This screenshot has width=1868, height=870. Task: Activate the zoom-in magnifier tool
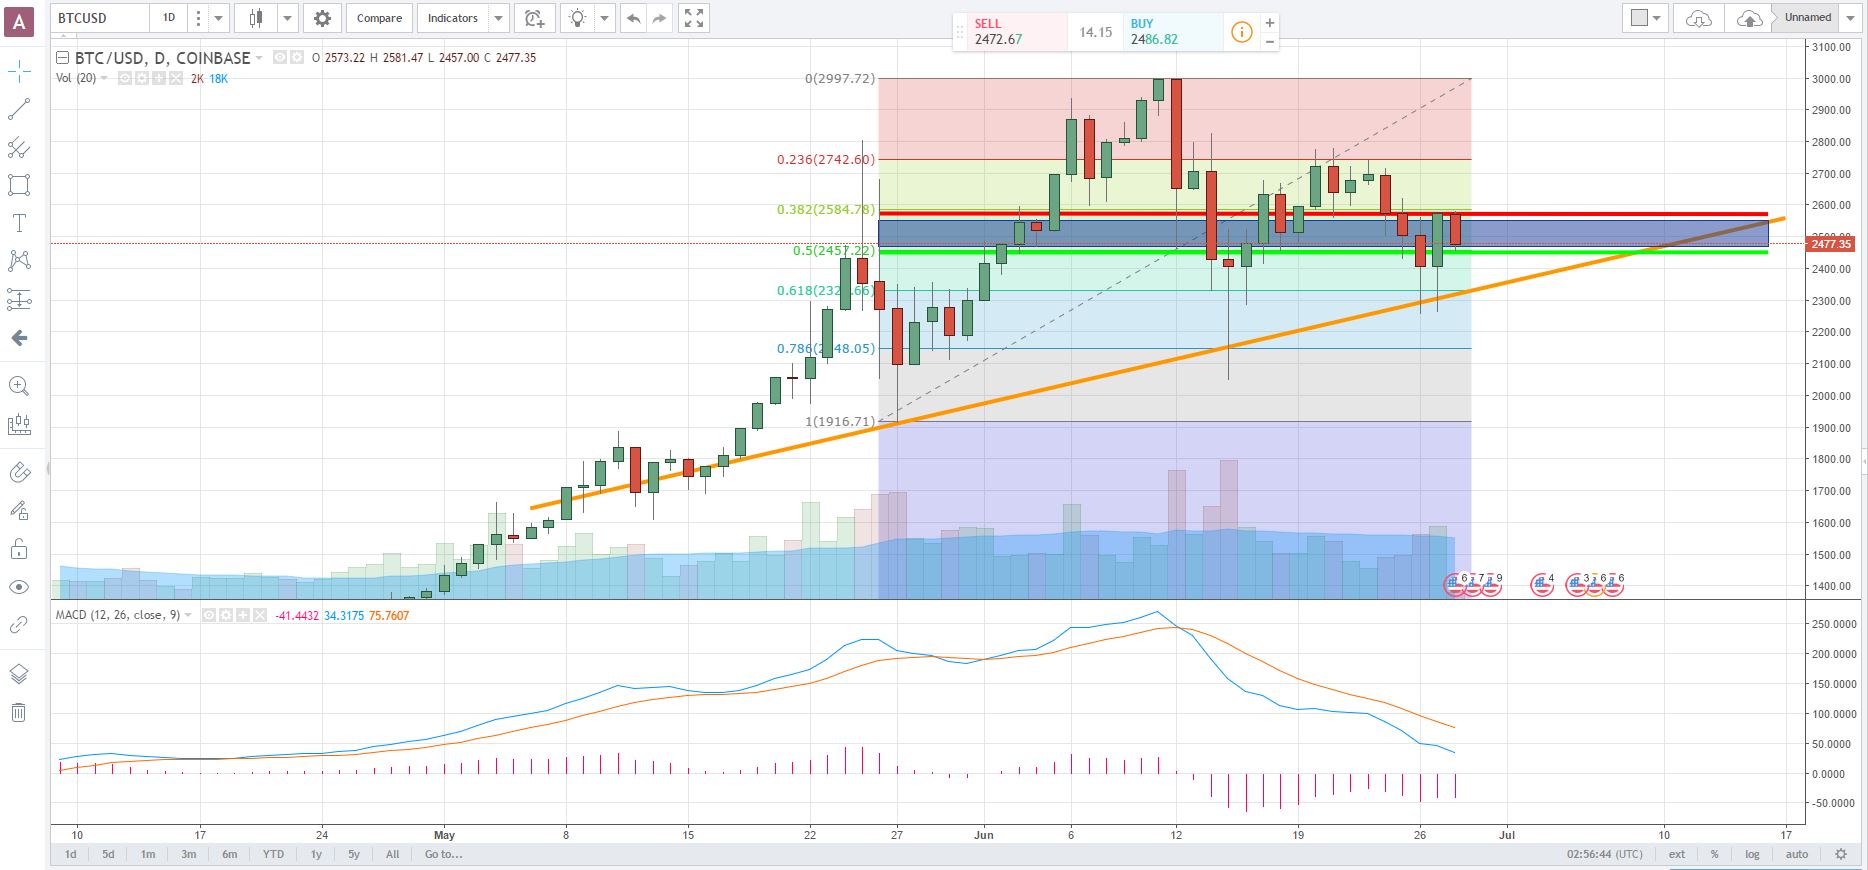point(19,386)
